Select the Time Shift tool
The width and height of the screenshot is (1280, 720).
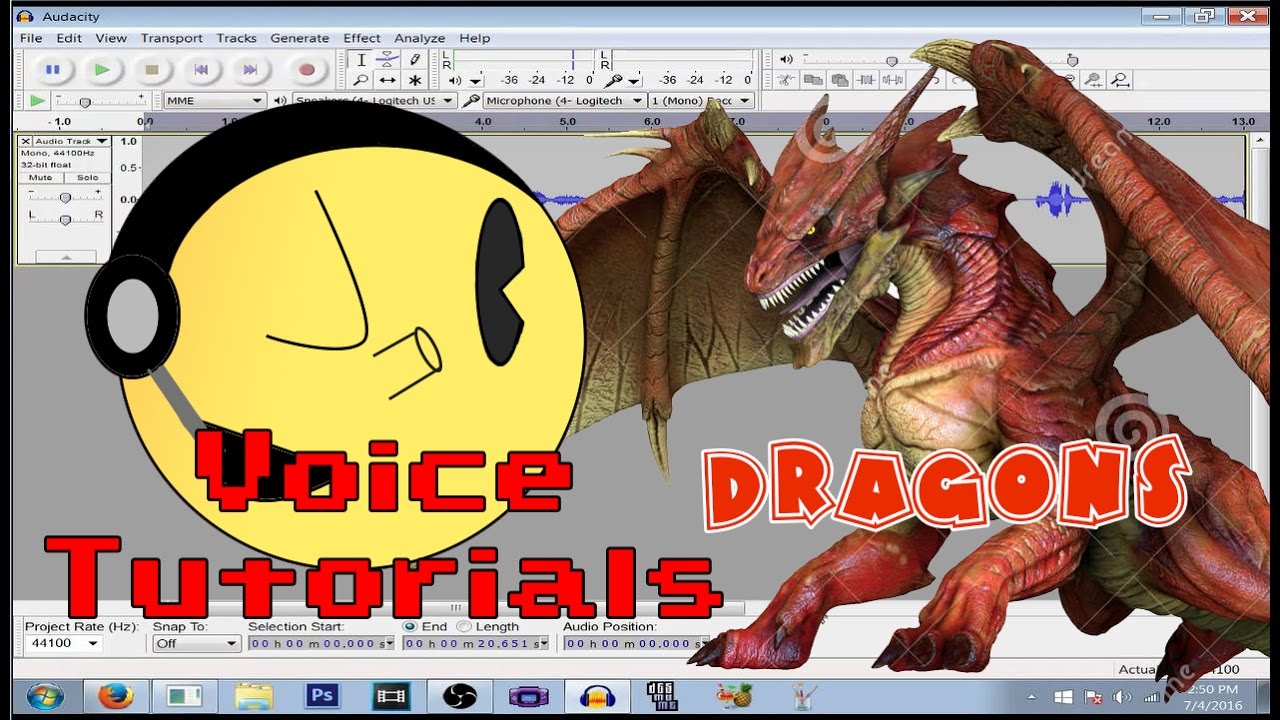click(x=388, y=81)
